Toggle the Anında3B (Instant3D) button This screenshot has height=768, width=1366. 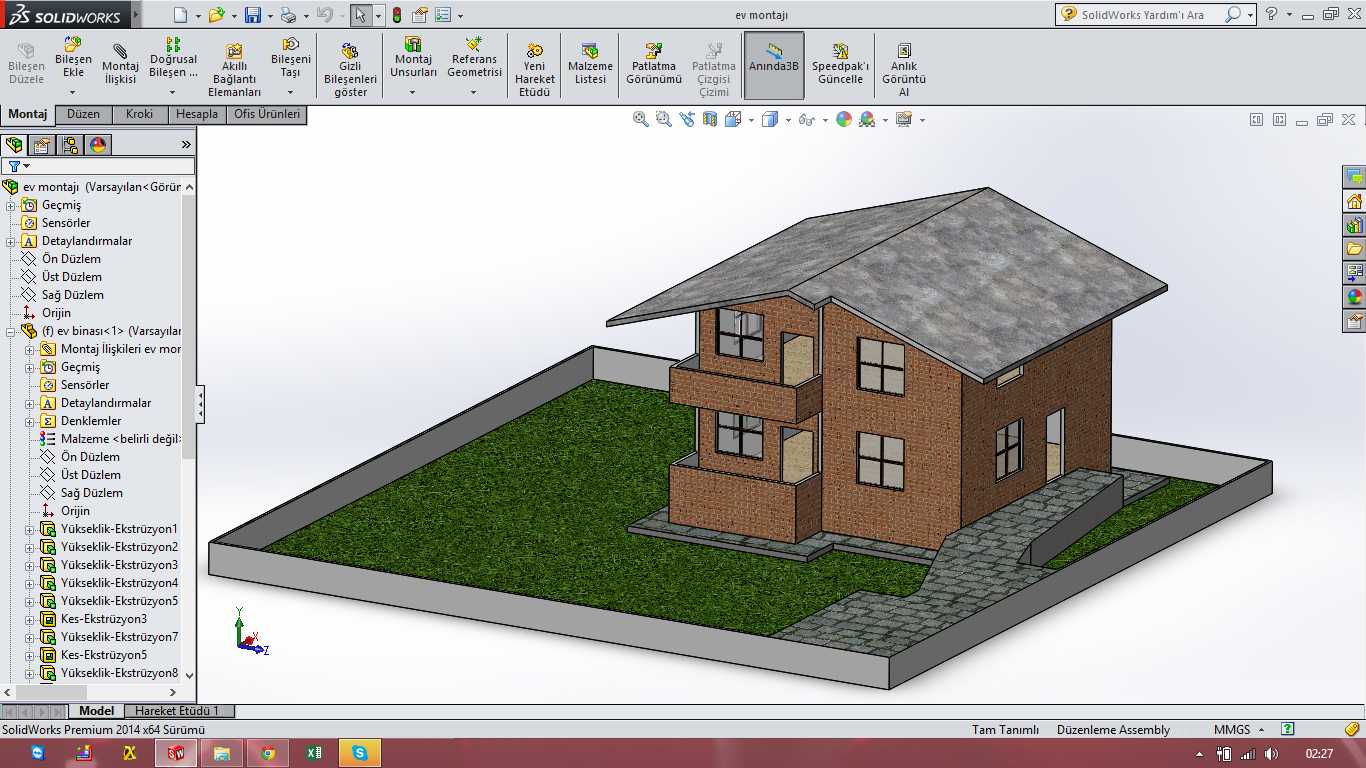click(x=774, y=65)
